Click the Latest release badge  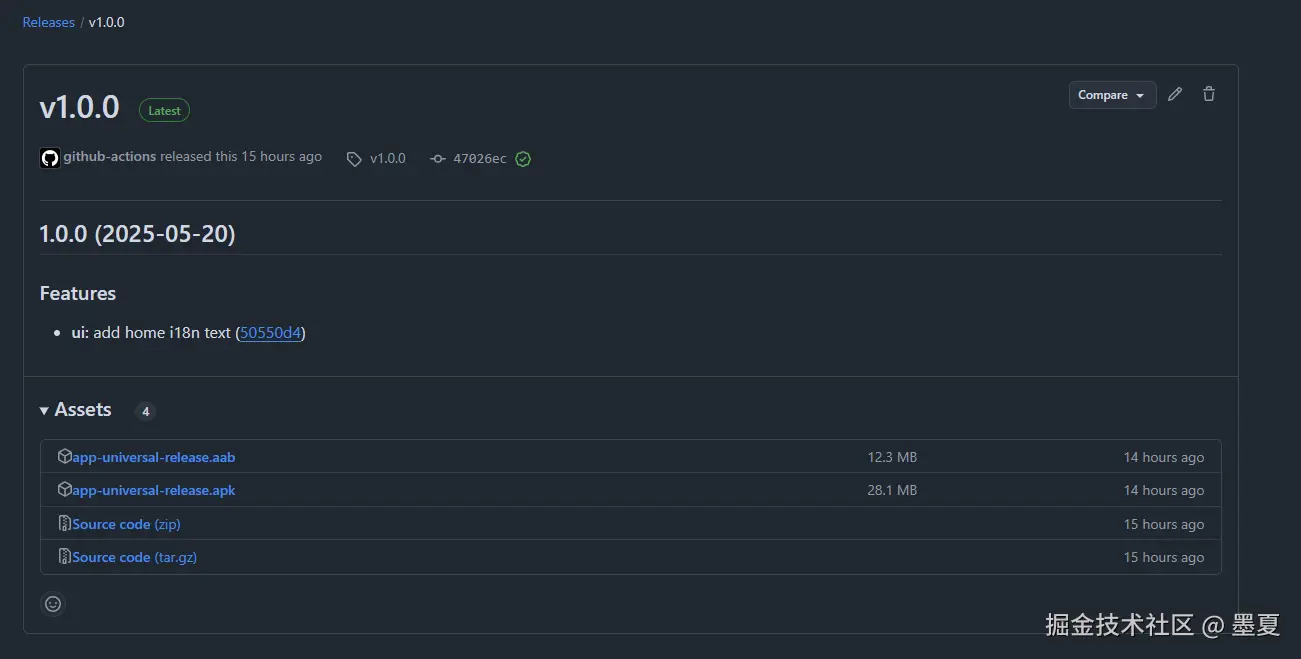pyautogui.click(x=164, y=111)
